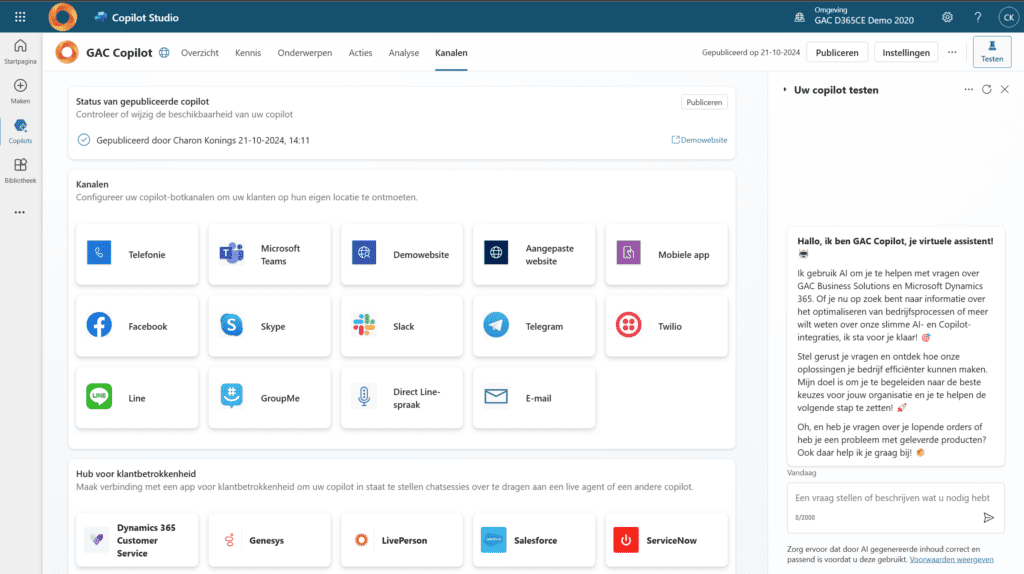The width and height of the screenshot is (1024, 574).
Task: Select the Skype channel
Action: point(270,326)
